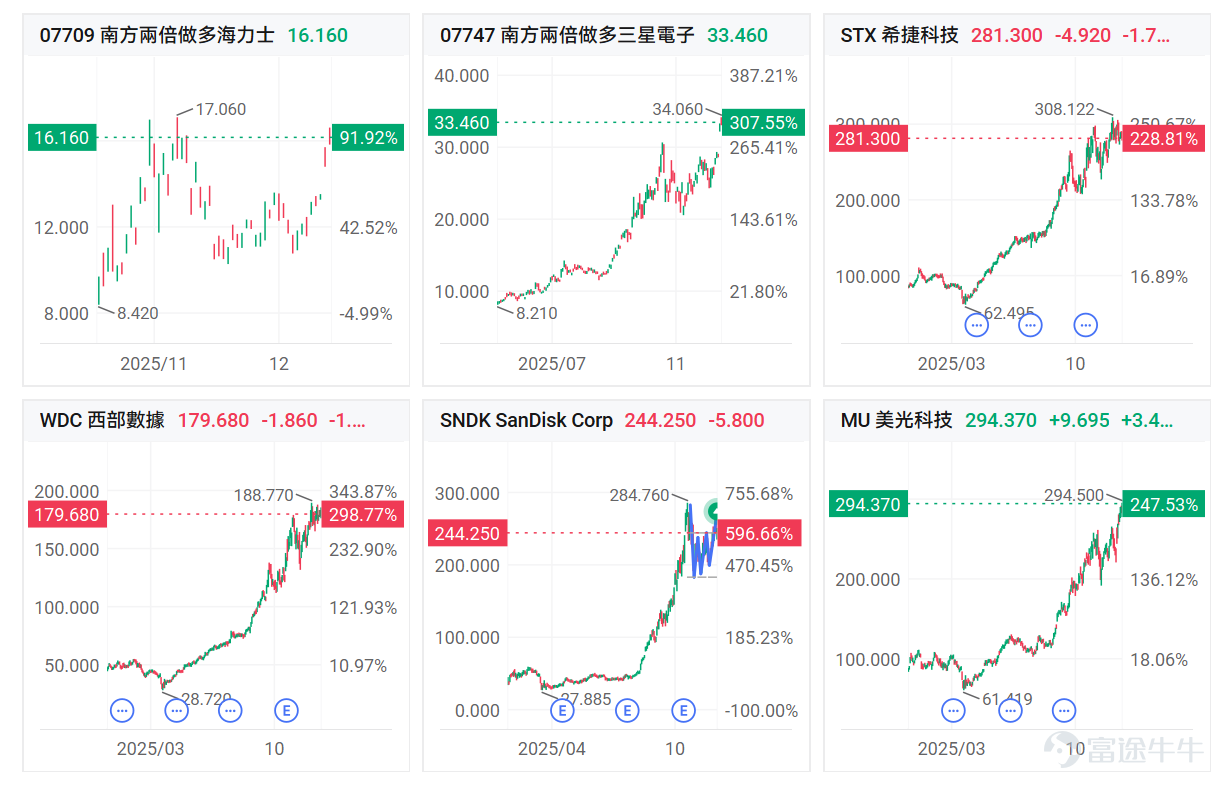The height and width of the screenshot is (786, 1224).
Task: Click the 284.760 high label on SNDK chart
Action: pos(639,494)
